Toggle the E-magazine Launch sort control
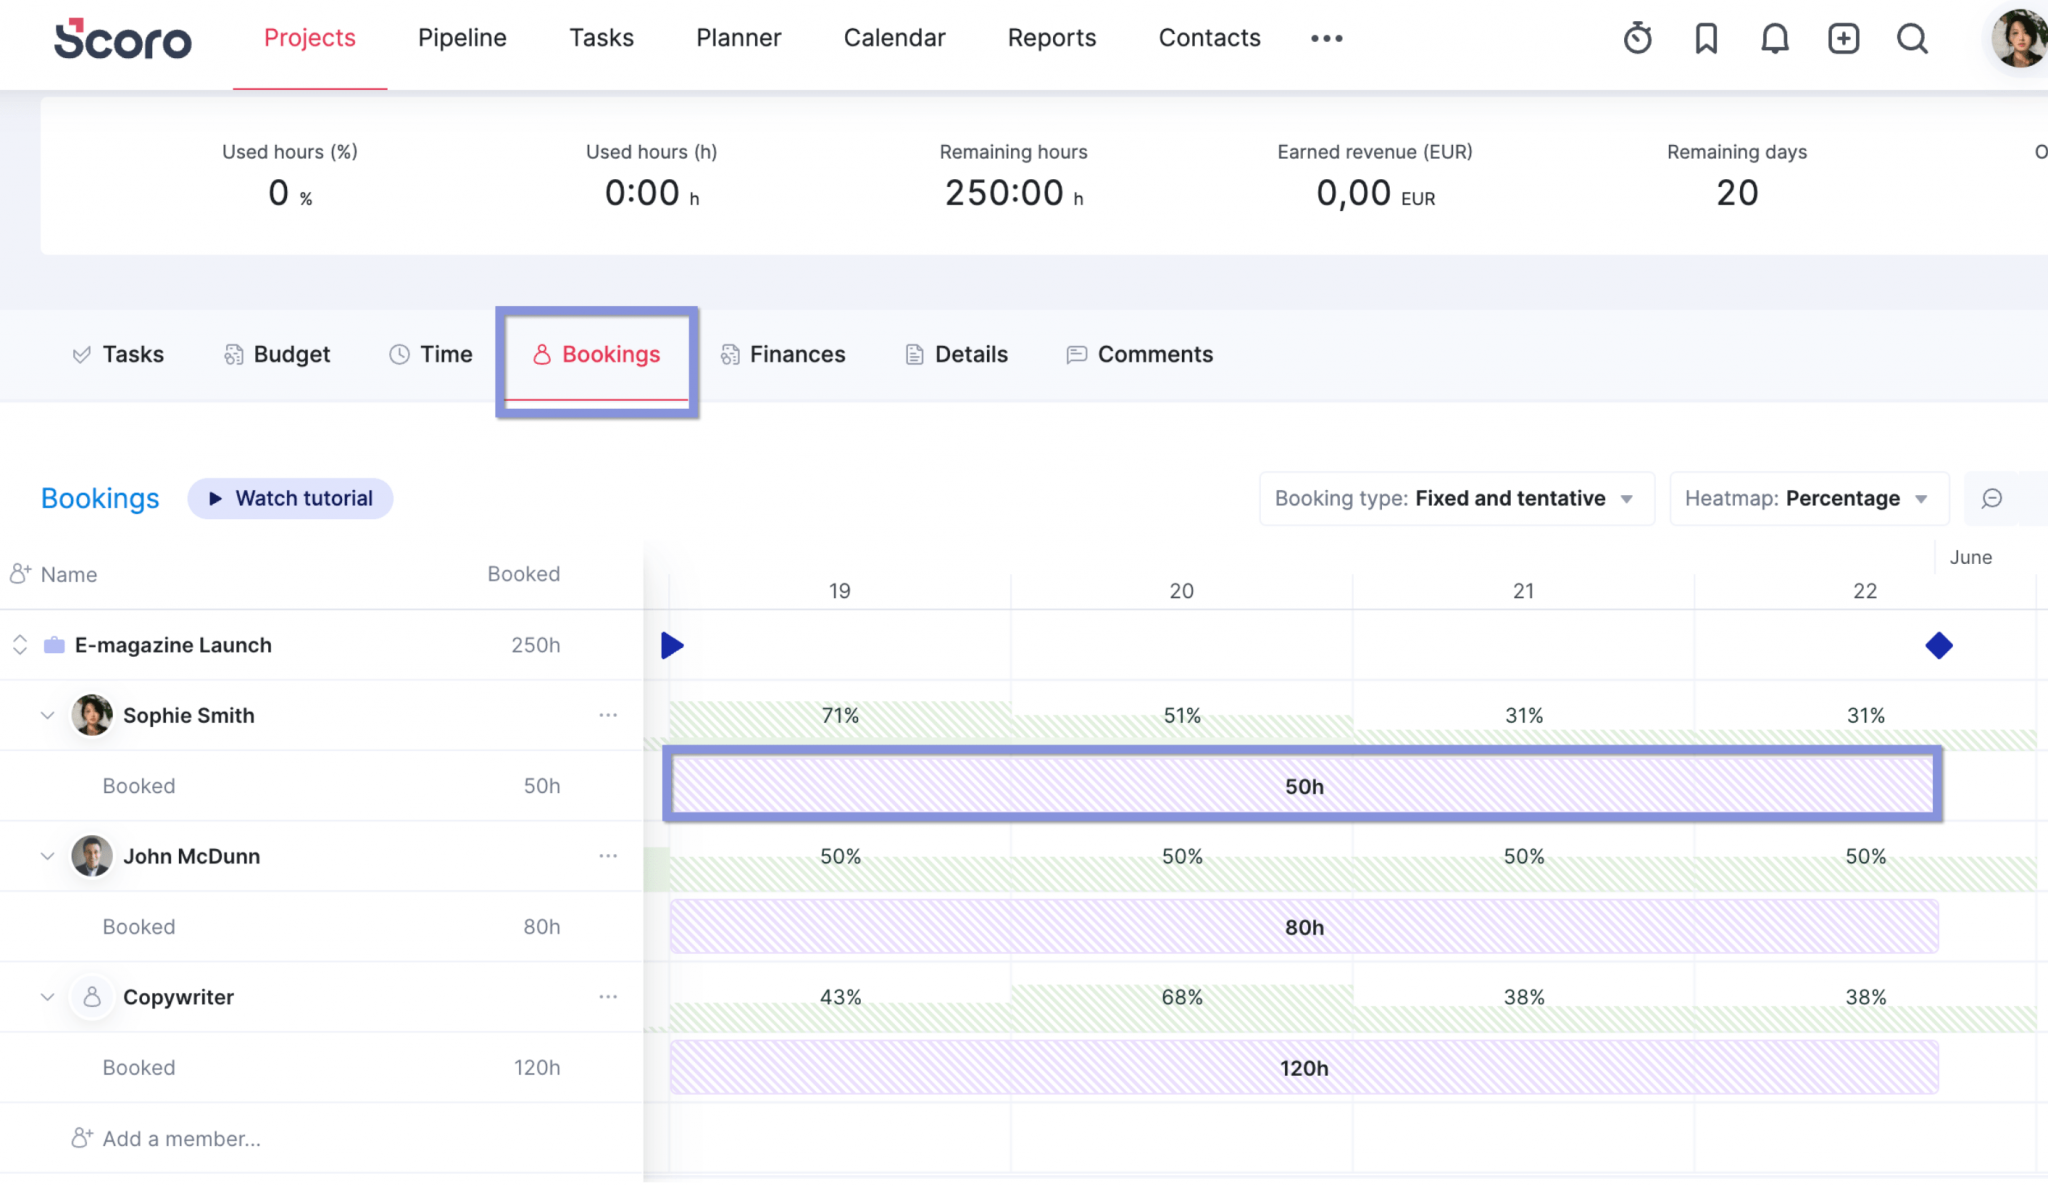 coord(20,644)
